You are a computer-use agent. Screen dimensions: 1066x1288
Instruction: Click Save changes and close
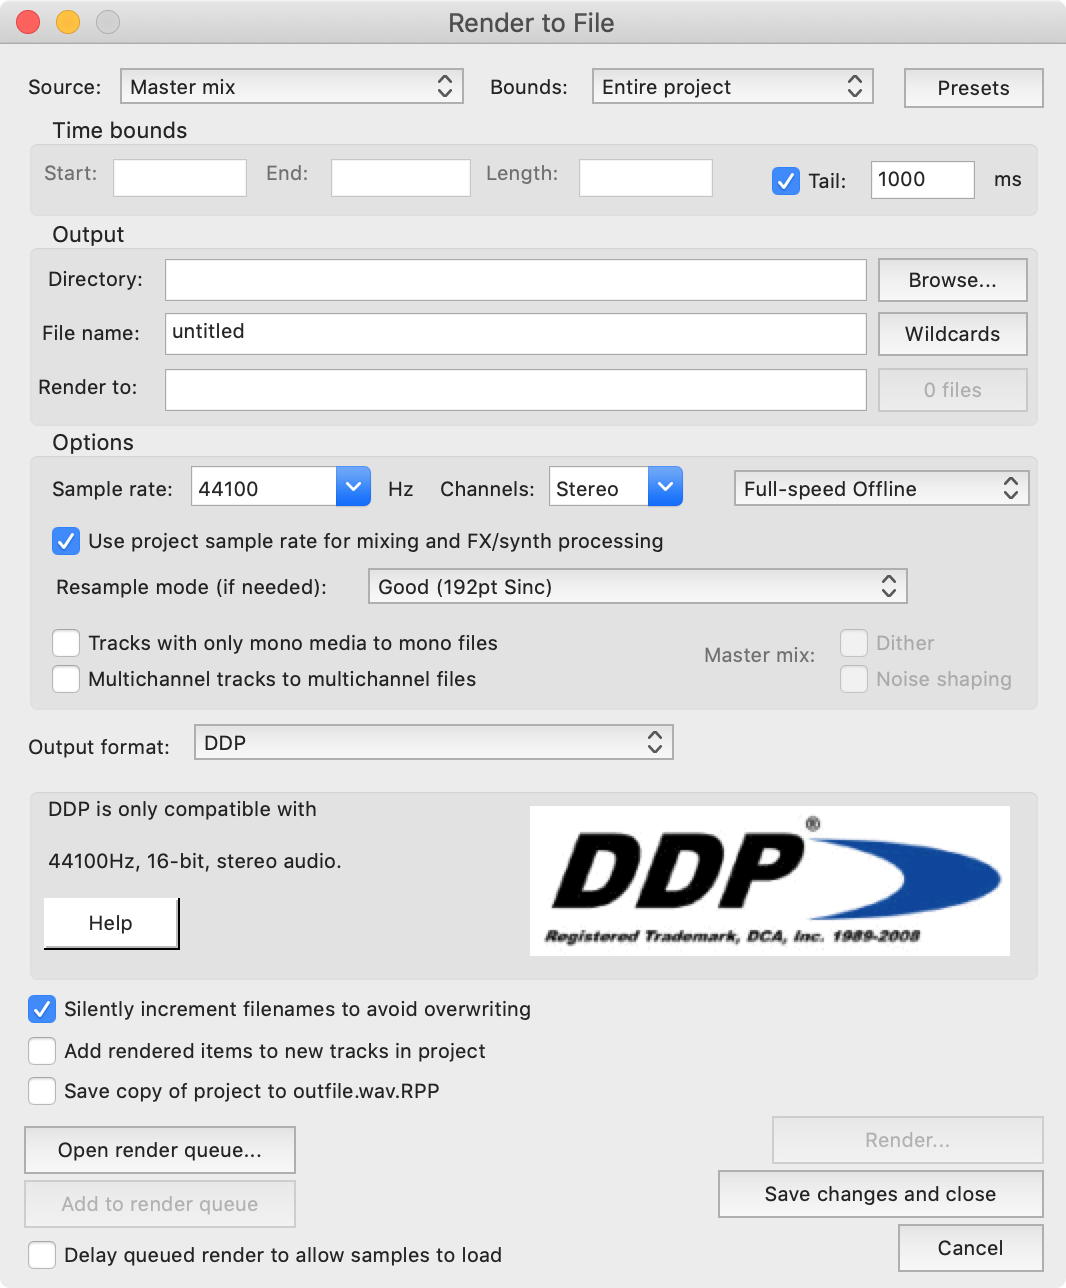(x=880, y=1194)
